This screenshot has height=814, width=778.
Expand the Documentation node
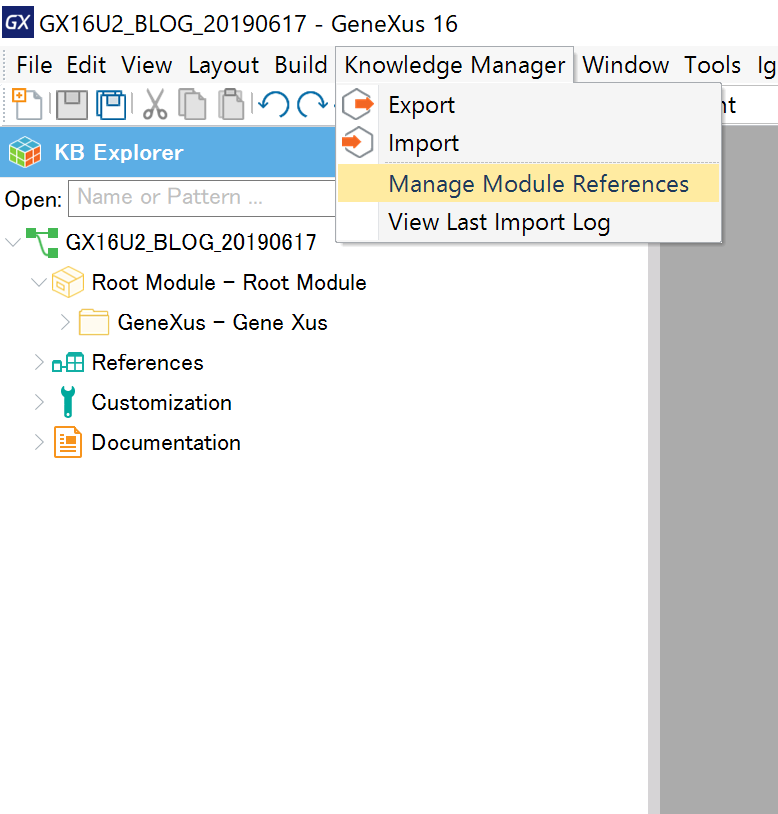click(39, 442)
